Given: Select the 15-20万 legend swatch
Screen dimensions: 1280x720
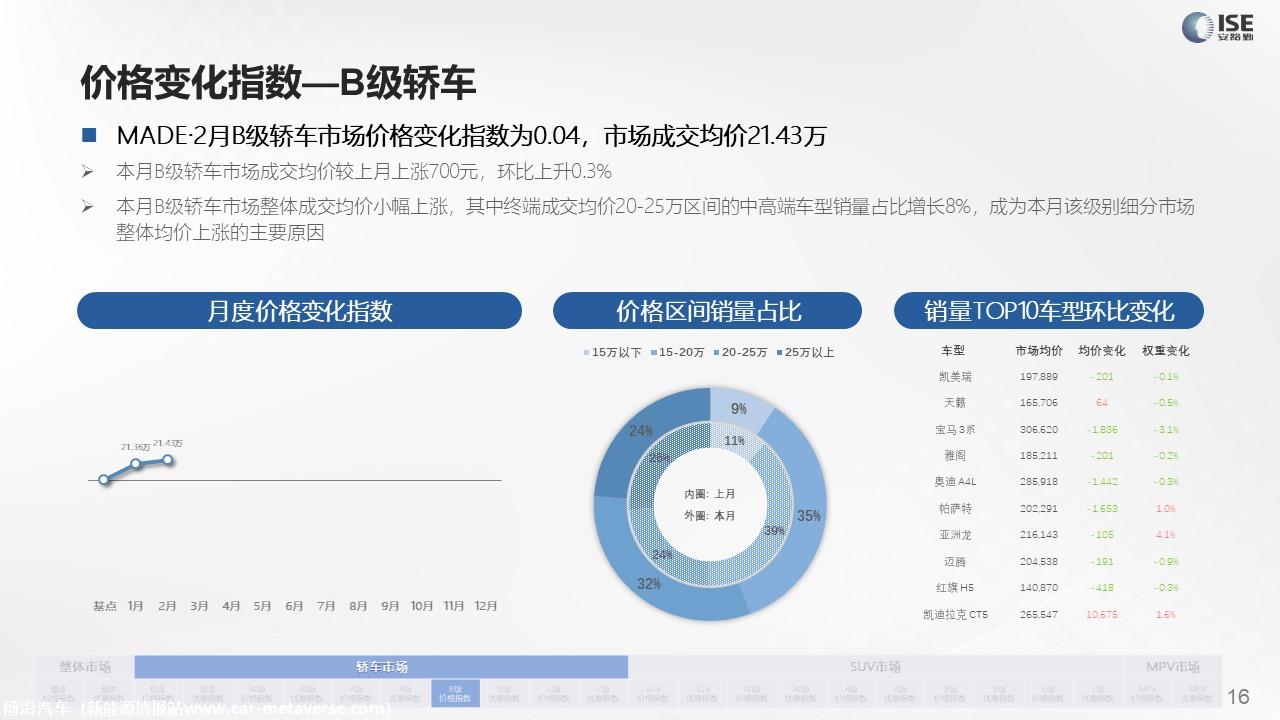Looking at the screenshot, I should (x=653, y=353).
